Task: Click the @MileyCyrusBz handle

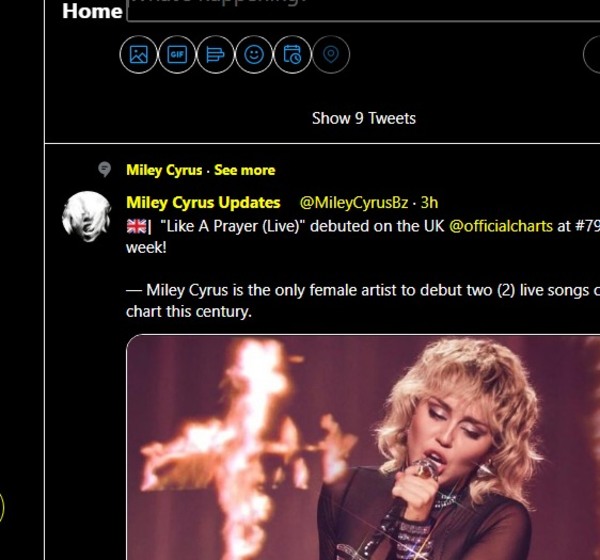Action: click(355, 202)
